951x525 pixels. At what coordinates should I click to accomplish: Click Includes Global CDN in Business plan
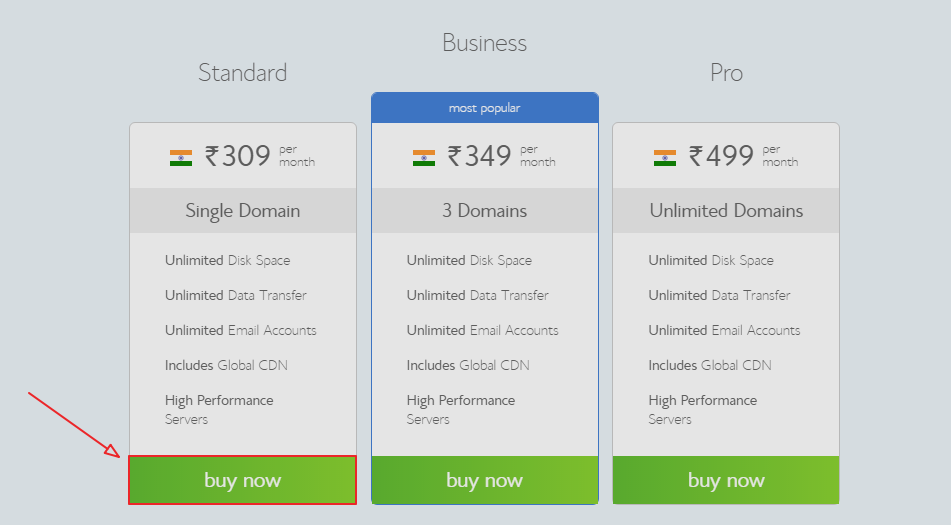click(x=468, y=366)
